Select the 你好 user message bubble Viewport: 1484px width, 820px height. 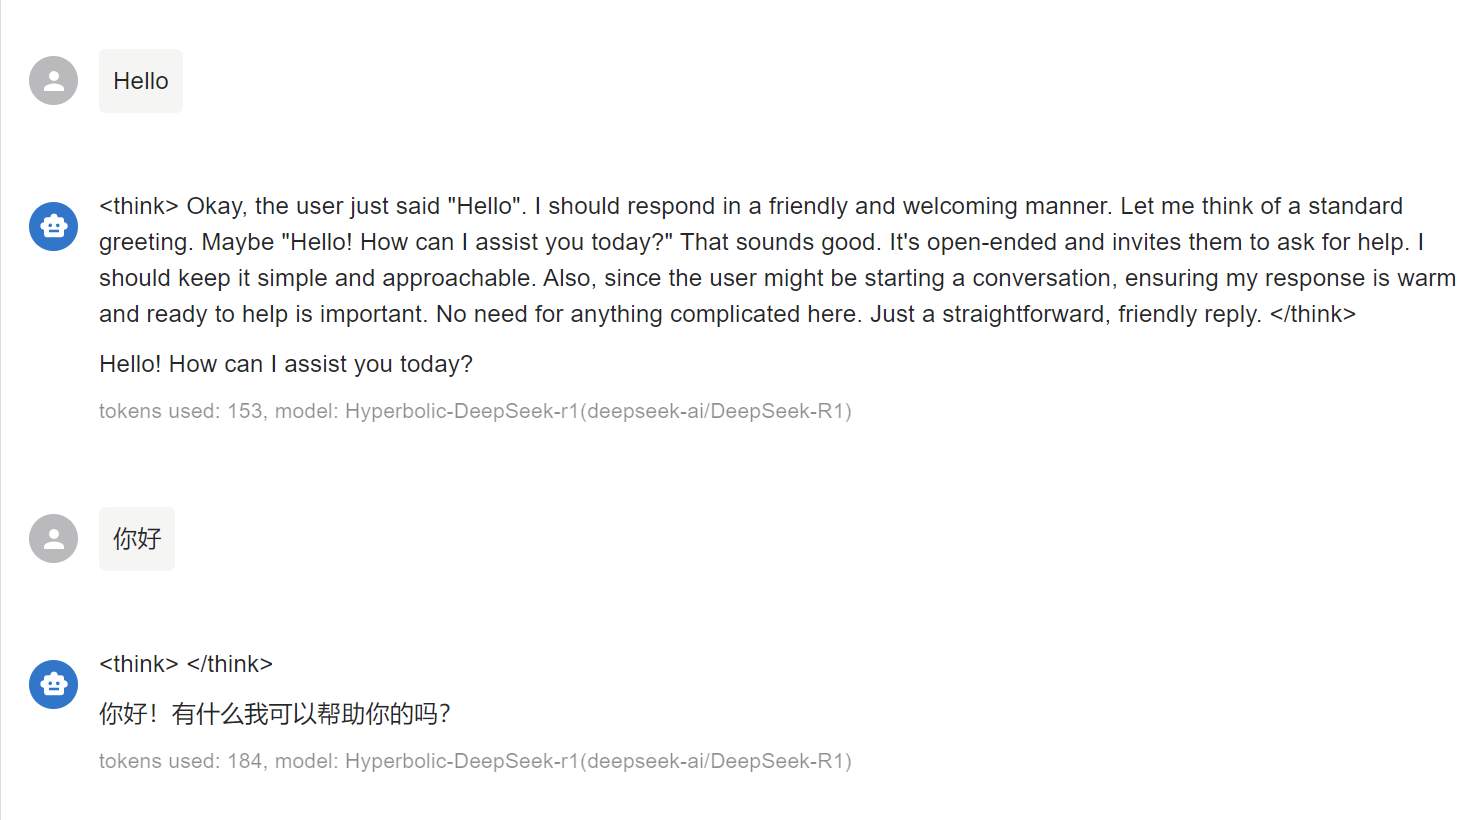tap(137, 539)
